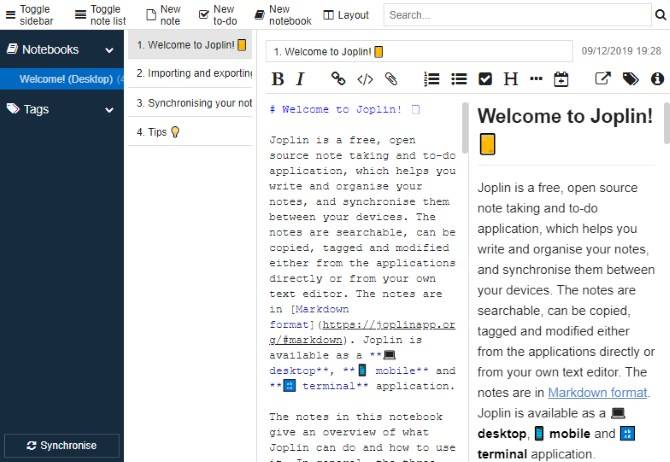Click the Synchronise button

(62, 445)
